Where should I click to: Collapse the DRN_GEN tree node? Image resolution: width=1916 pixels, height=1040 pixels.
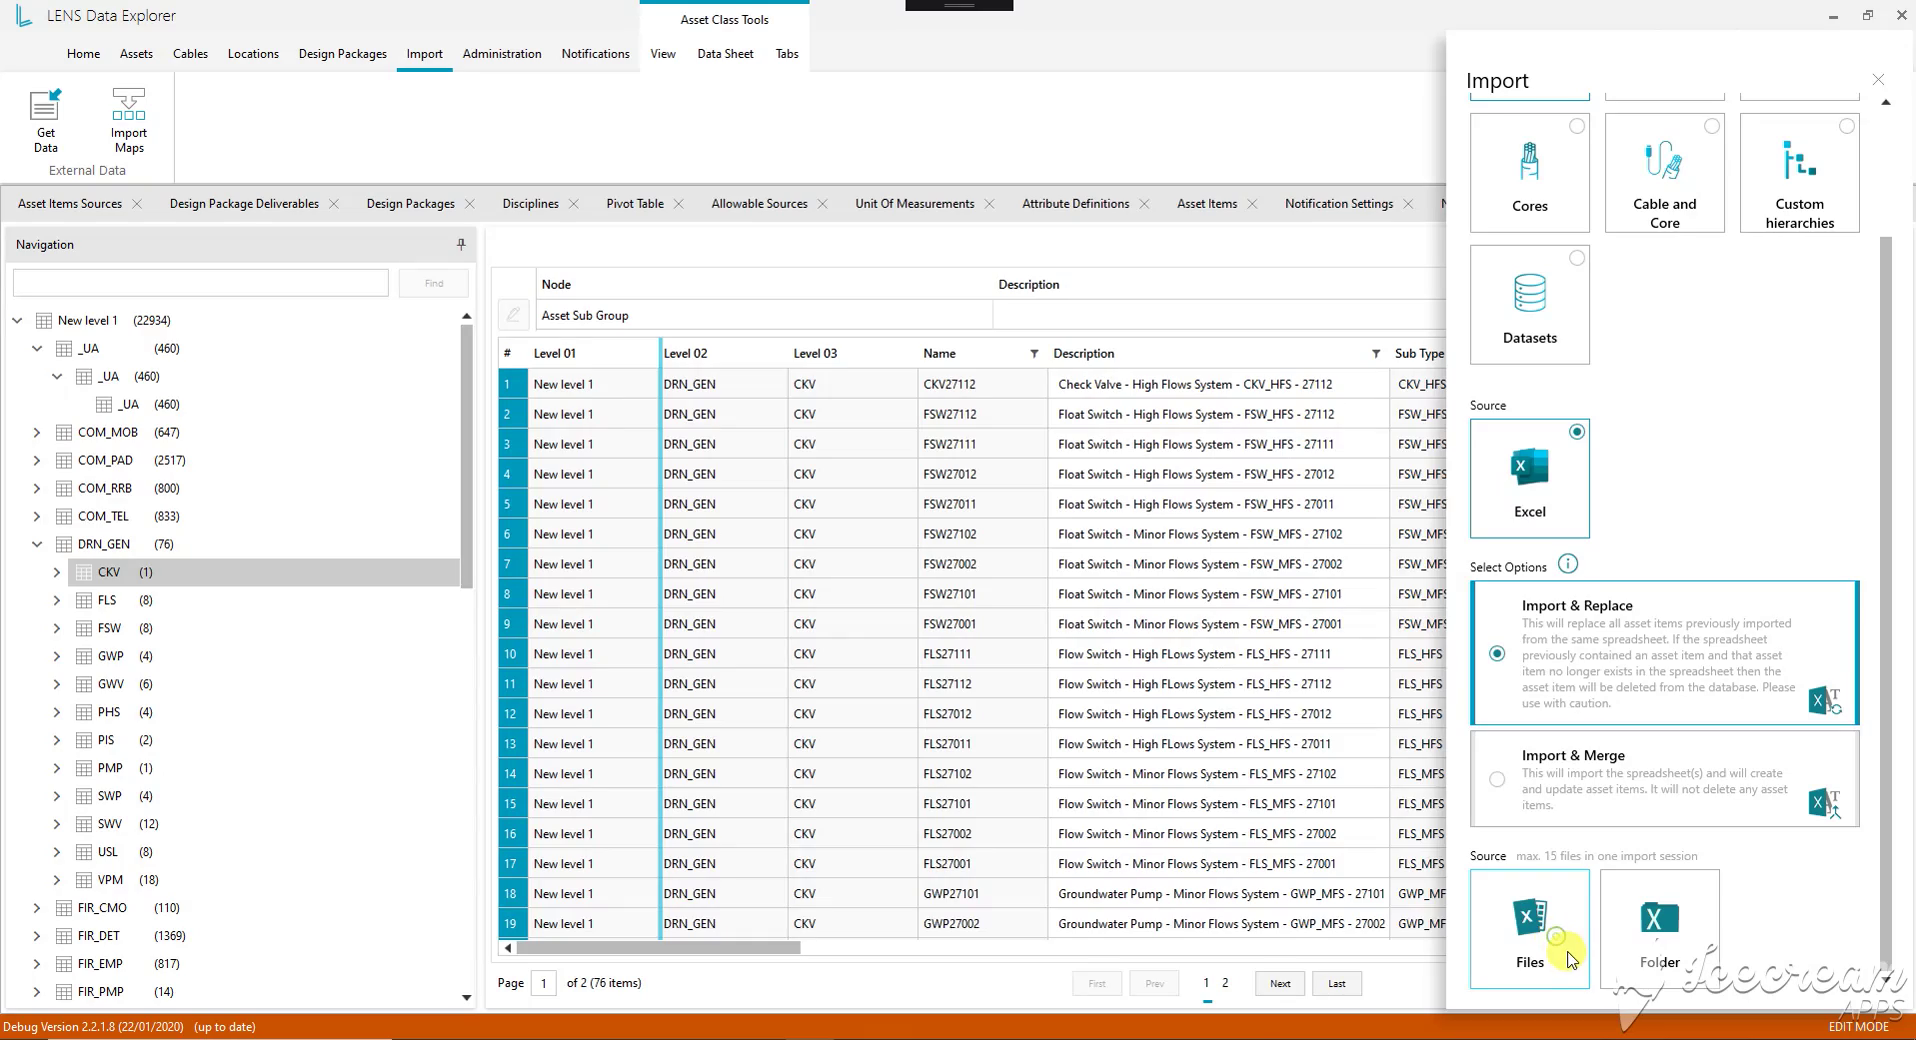pyautogui.click(x=37, y=545)
